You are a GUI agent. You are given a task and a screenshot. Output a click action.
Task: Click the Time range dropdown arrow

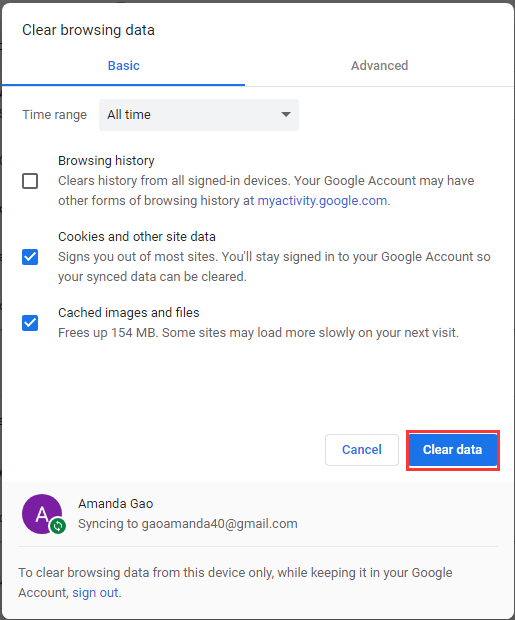coord(286,115)
